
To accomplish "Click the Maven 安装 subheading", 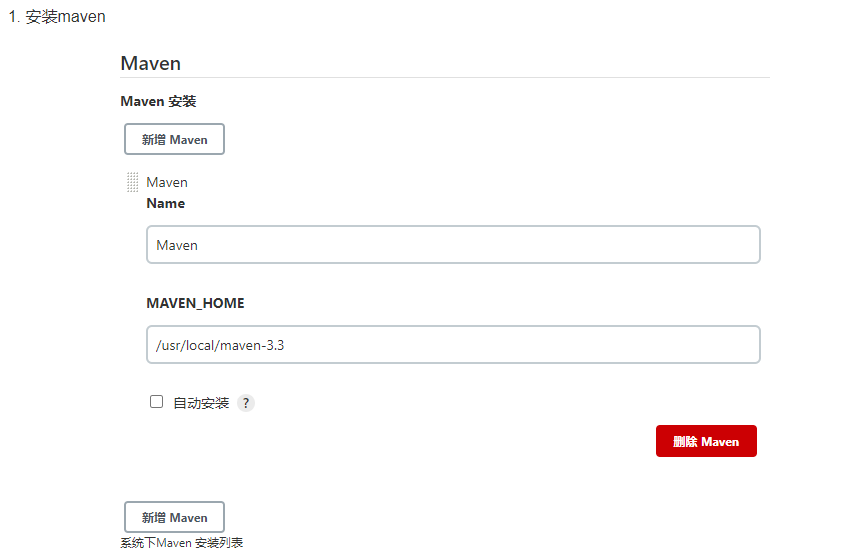I will pos(158,101).
